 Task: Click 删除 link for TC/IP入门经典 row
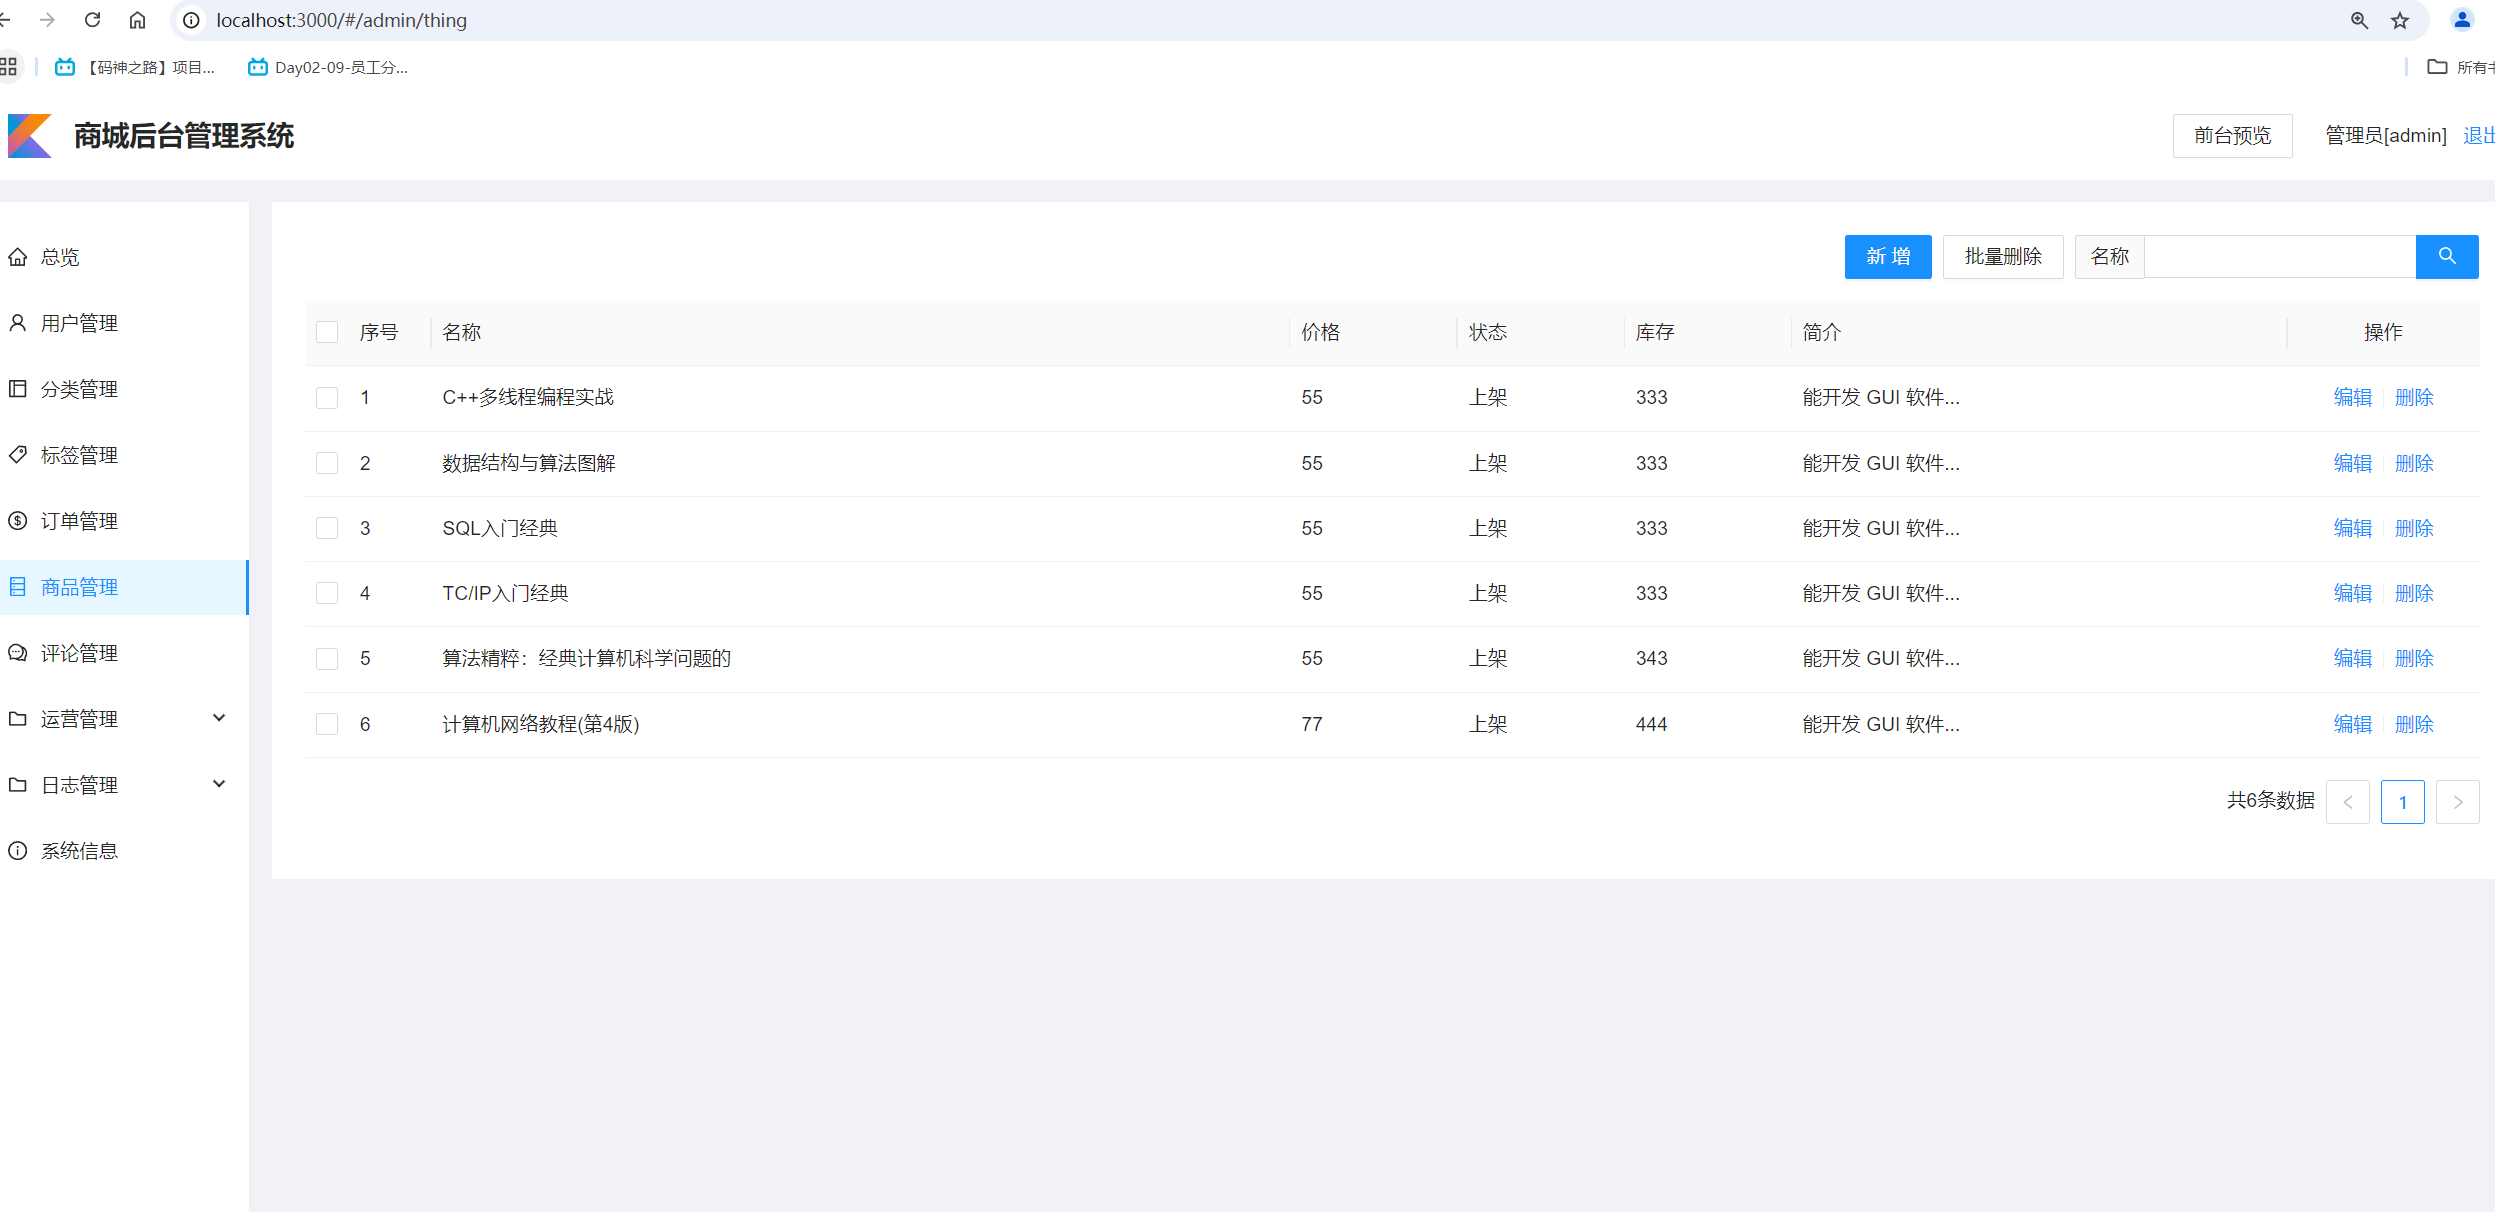click(2413, 593)
